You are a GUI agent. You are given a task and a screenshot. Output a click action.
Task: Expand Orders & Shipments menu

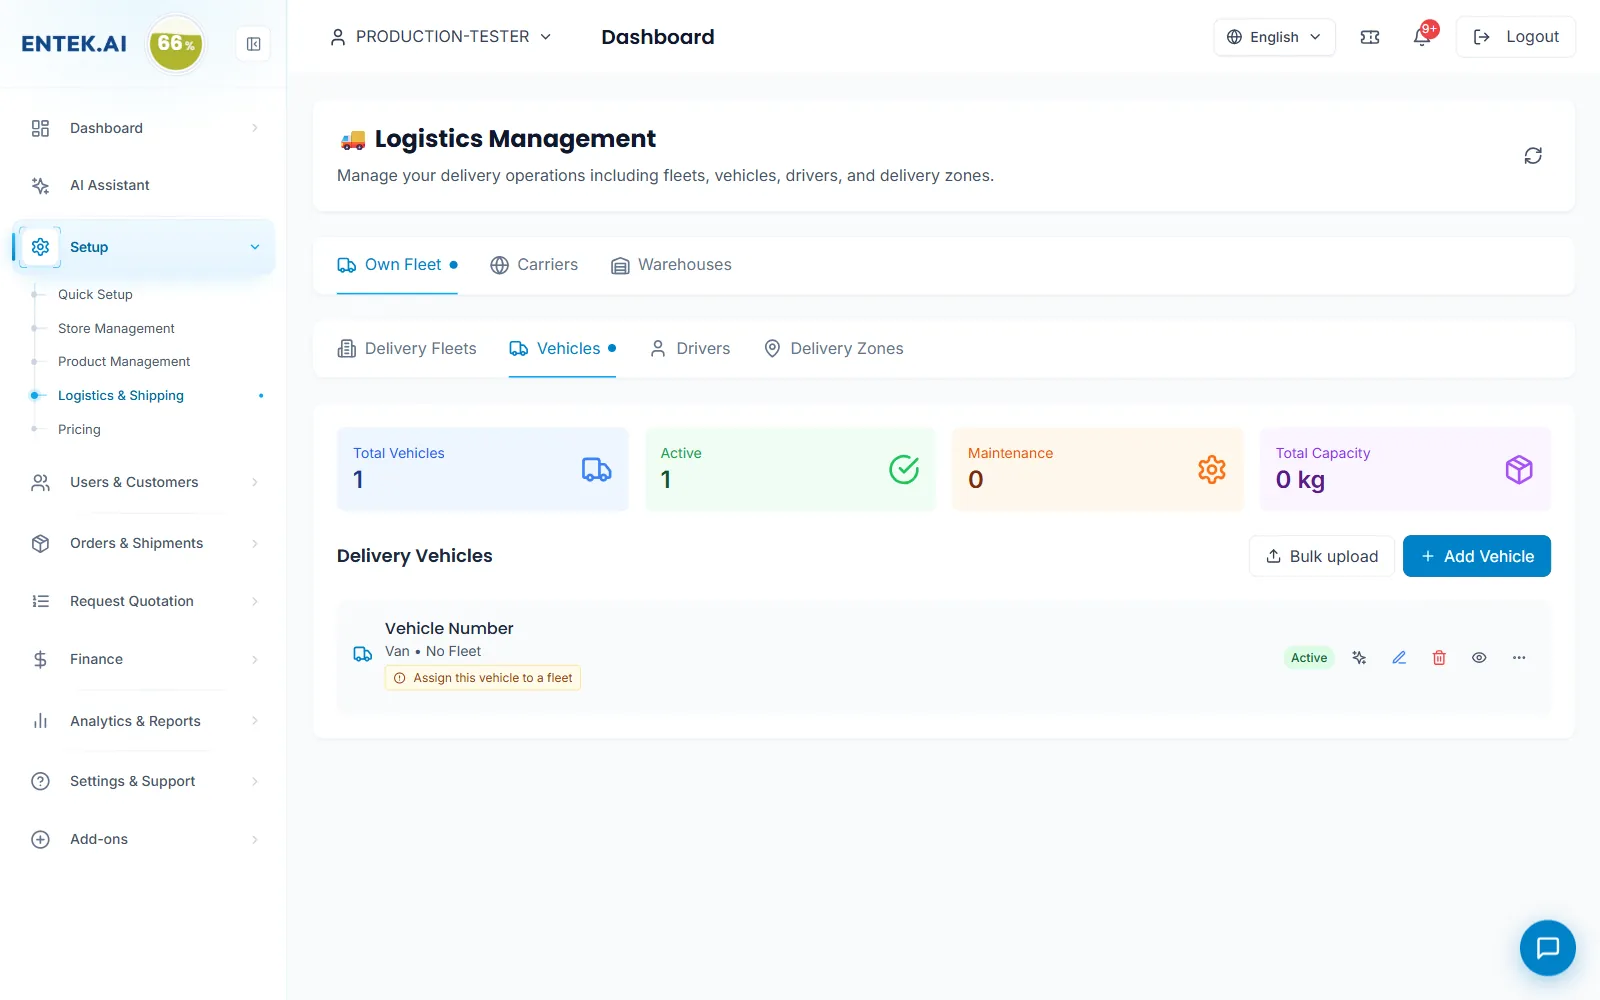144,543
